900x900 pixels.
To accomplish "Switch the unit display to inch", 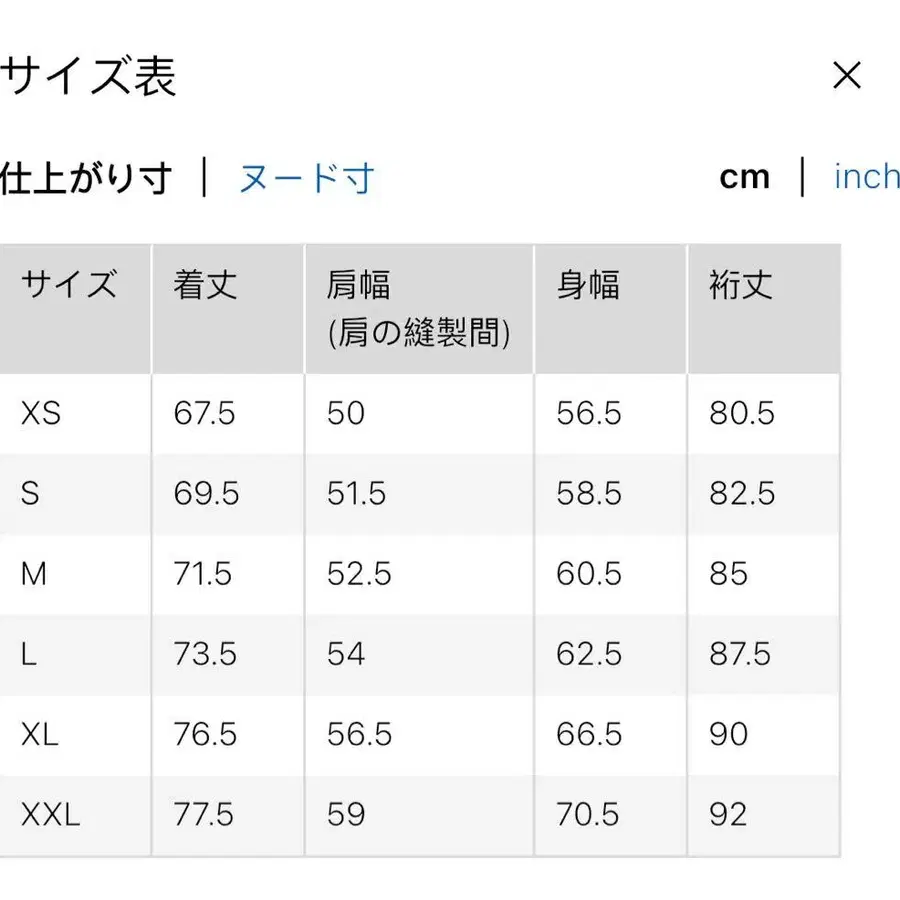I will point(865,176).
